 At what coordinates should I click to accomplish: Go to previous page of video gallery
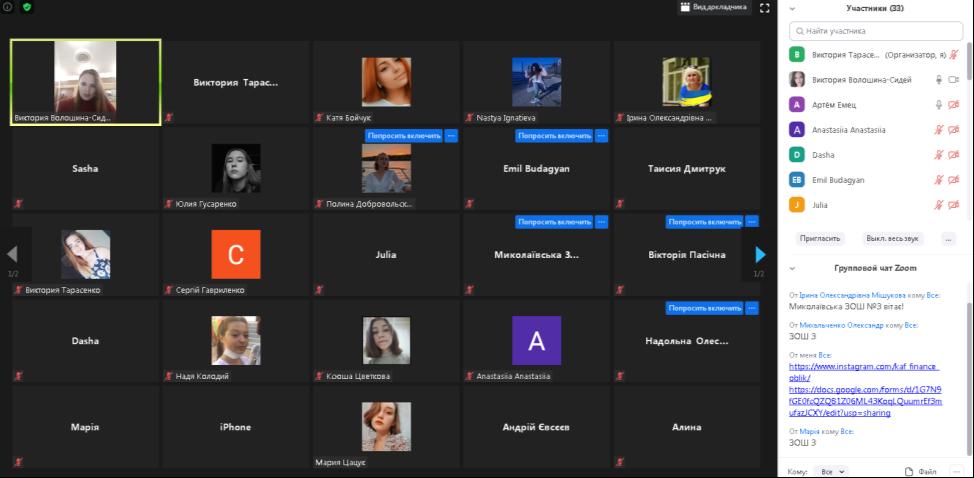[13, 254]
